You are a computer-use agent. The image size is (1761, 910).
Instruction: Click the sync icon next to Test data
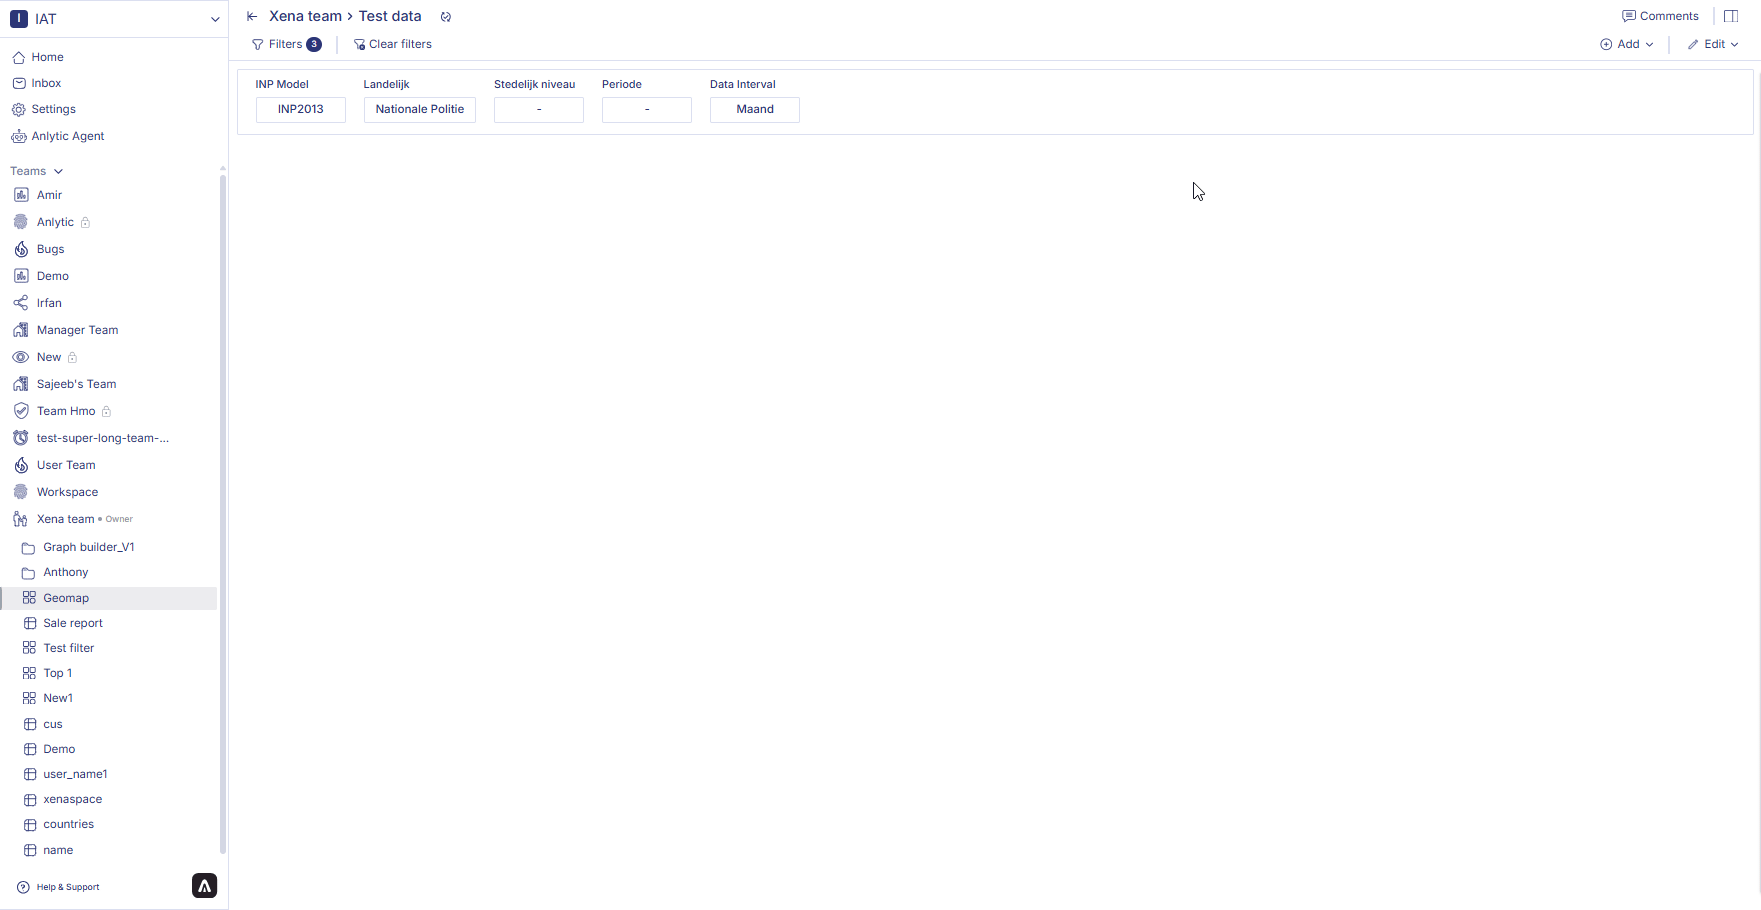[x=446, y=17]
